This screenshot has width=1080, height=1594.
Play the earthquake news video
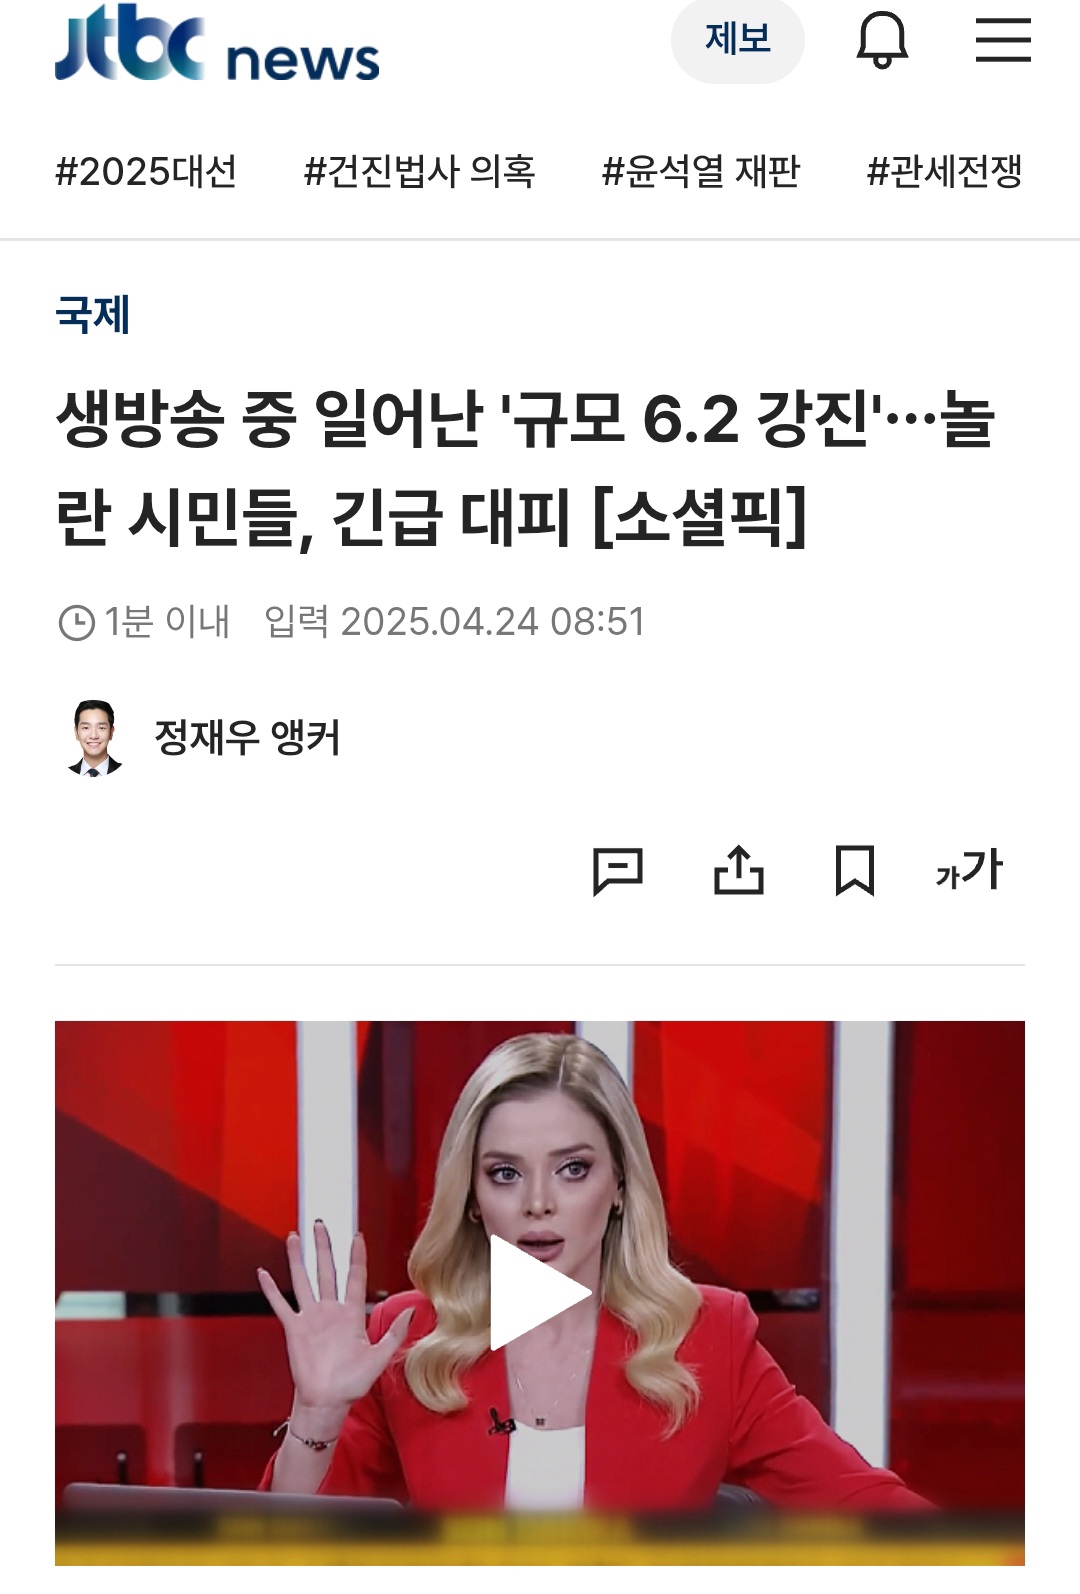click(x=540, y=1292)
